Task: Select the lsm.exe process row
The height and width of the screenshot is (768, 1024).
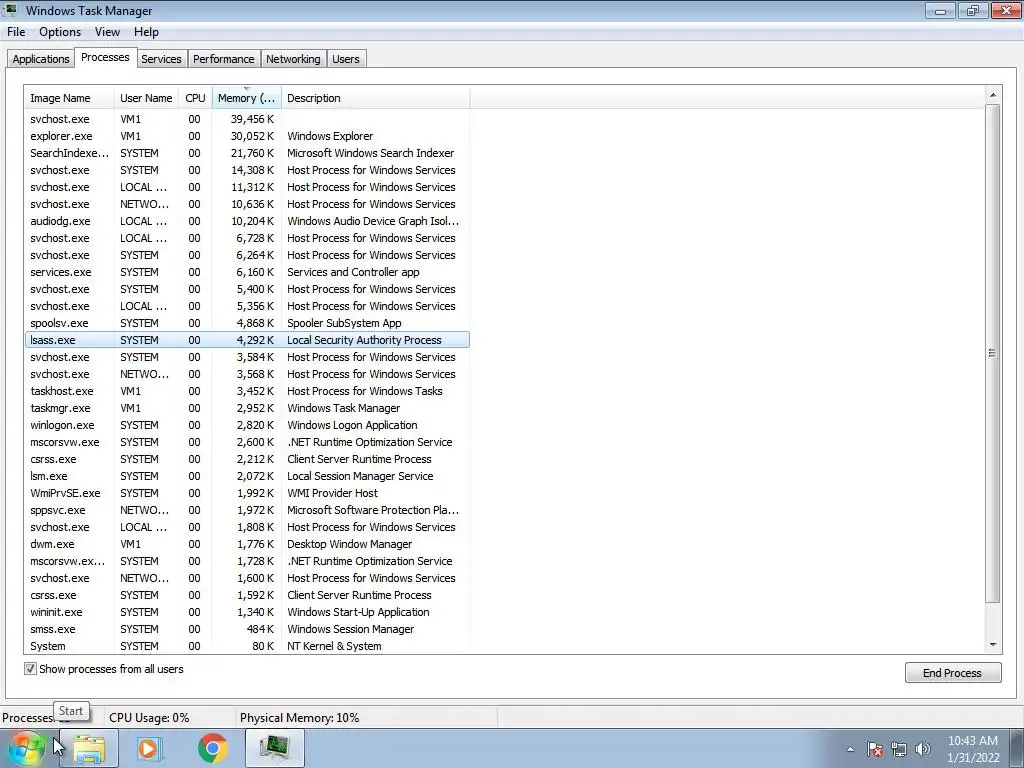Action: point(247,475)
